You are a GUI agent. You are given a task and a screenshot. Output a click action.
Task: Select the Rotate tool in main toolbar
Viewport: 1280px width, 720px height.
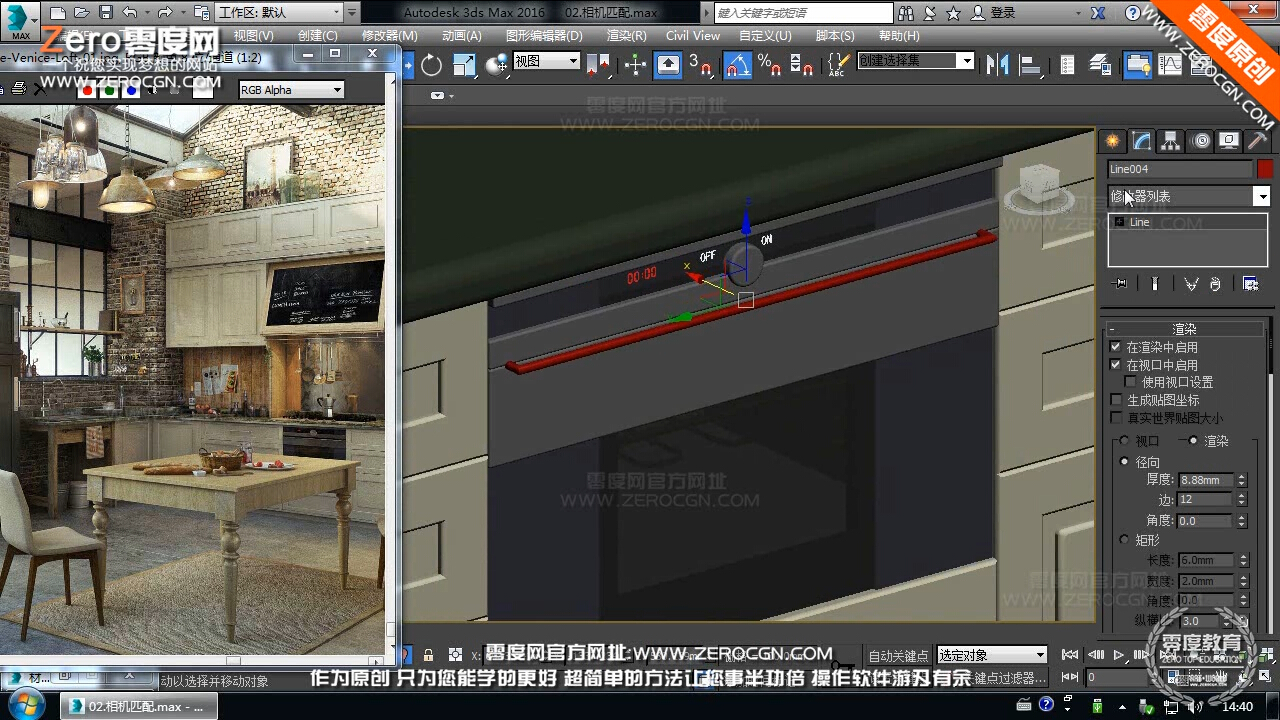(431, 66)
